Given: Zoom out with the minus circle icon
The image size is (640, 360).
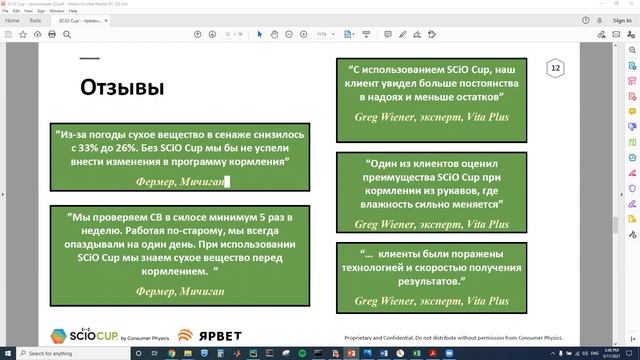Looking at the screenshot, I should [x=289, y=35].
